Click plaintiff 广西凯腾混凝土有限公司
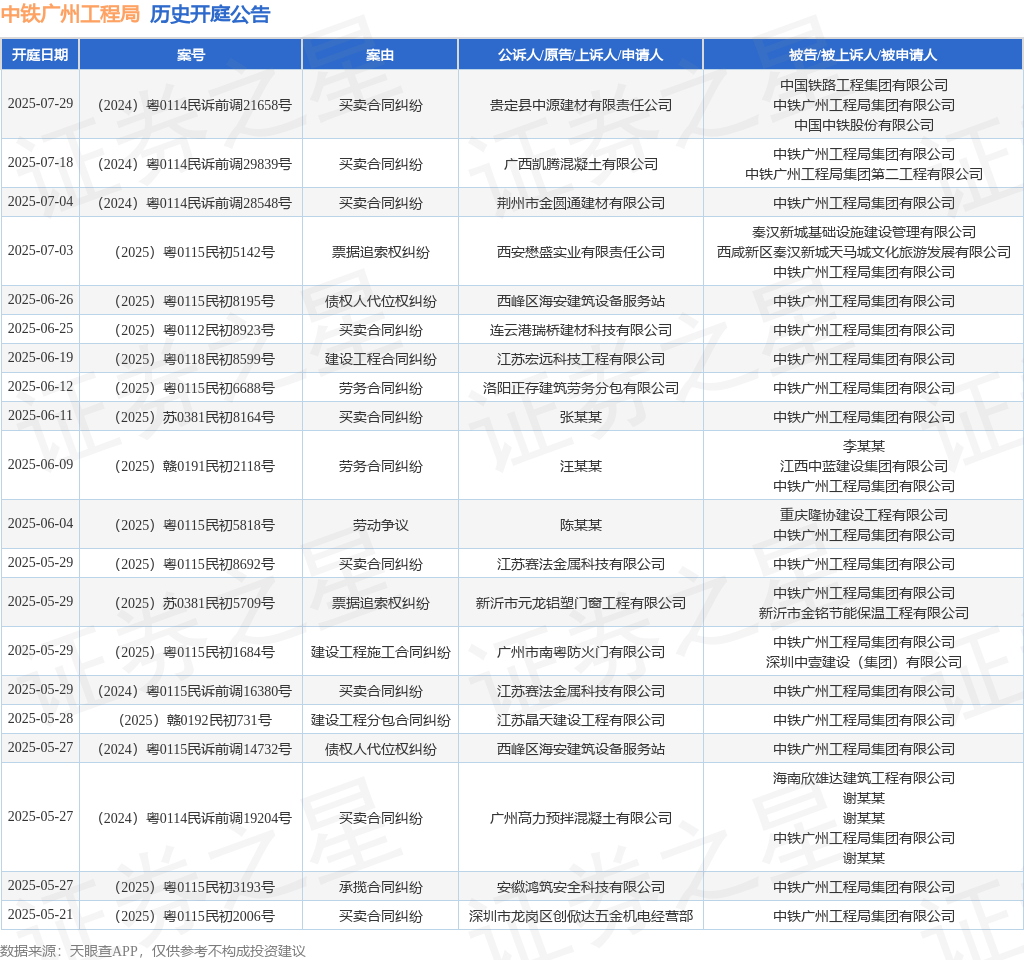The height and width of the screenshot is (960, 1024). pos(581,164)
